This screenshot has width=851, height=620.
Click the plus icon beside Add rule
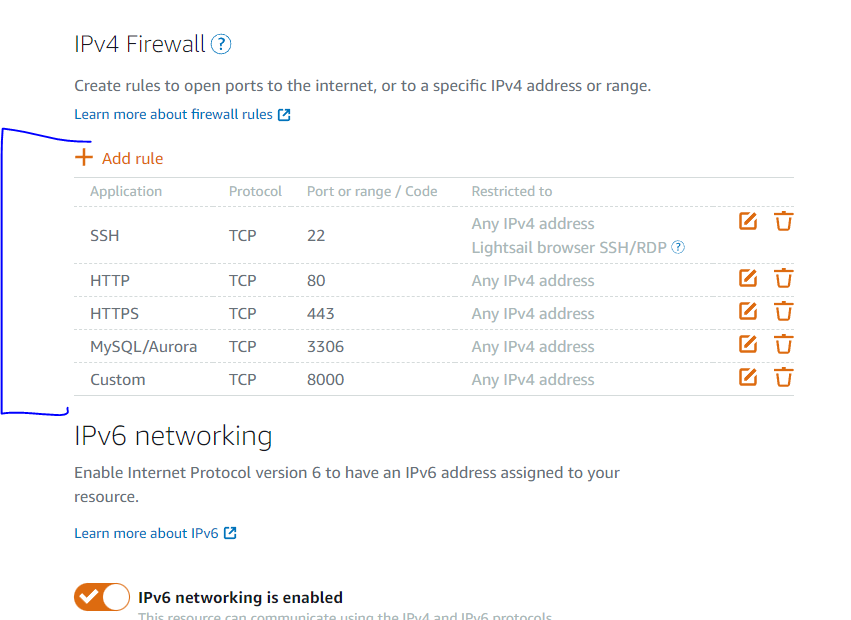pos(84,158)
